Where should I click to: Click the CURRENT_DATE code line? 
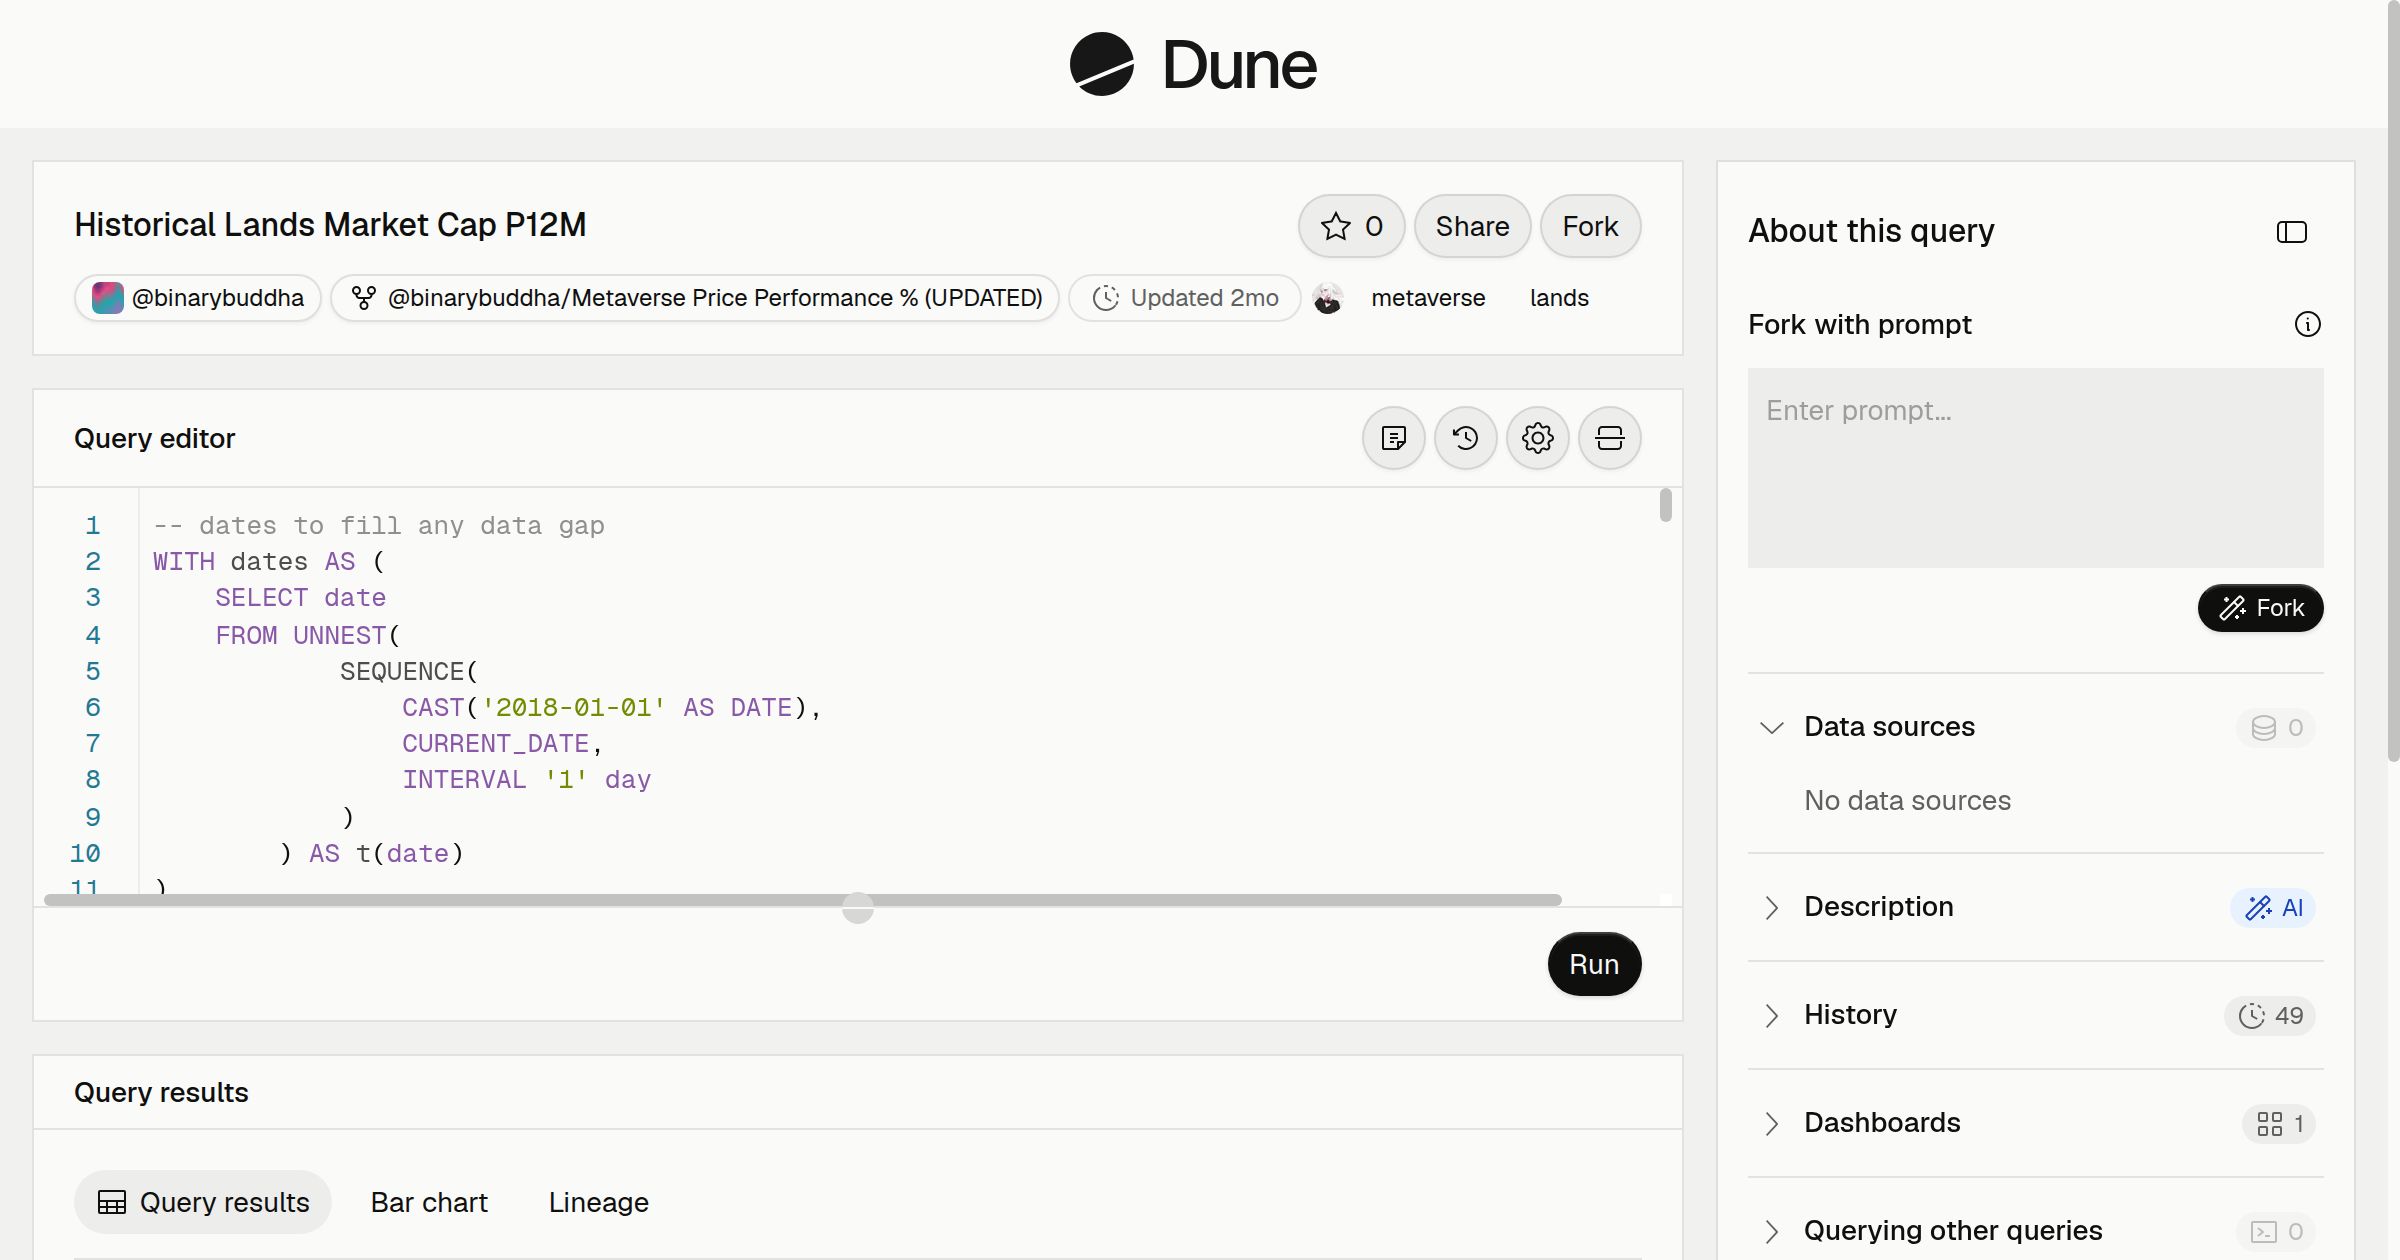[502, 744]
